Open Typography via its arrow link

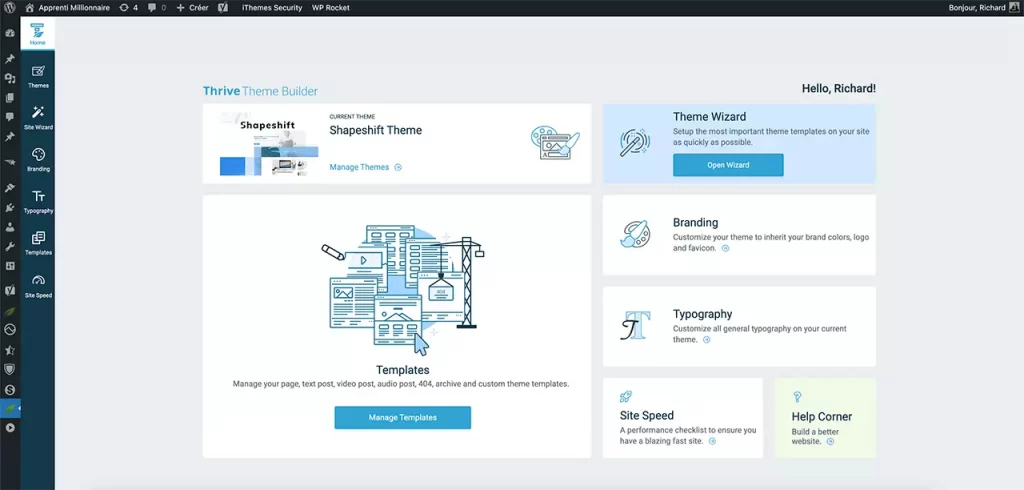(707, 340)
